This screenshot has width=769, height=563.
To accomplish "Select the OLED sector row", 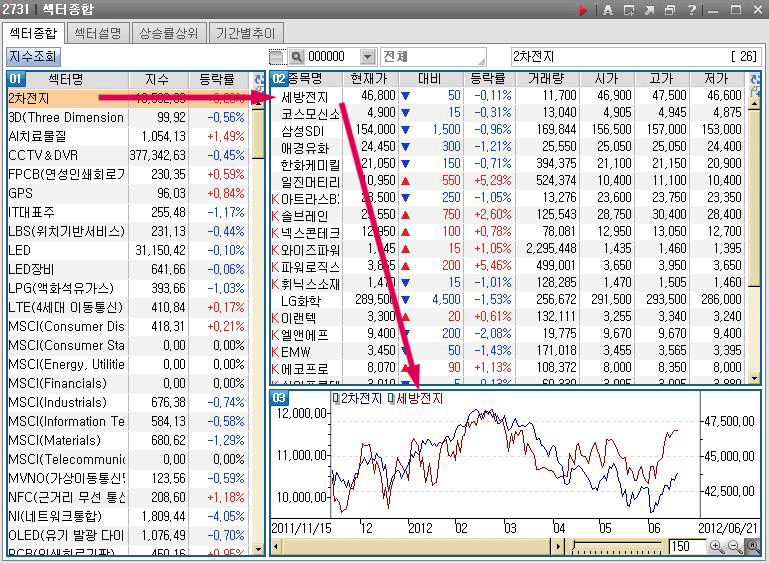I will (x=128, y=535).
